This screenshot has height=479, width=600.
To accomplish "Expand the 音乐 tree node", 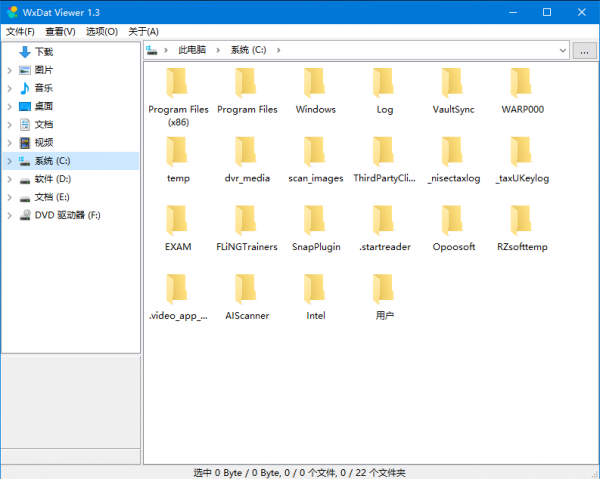I will coord(10,88).
